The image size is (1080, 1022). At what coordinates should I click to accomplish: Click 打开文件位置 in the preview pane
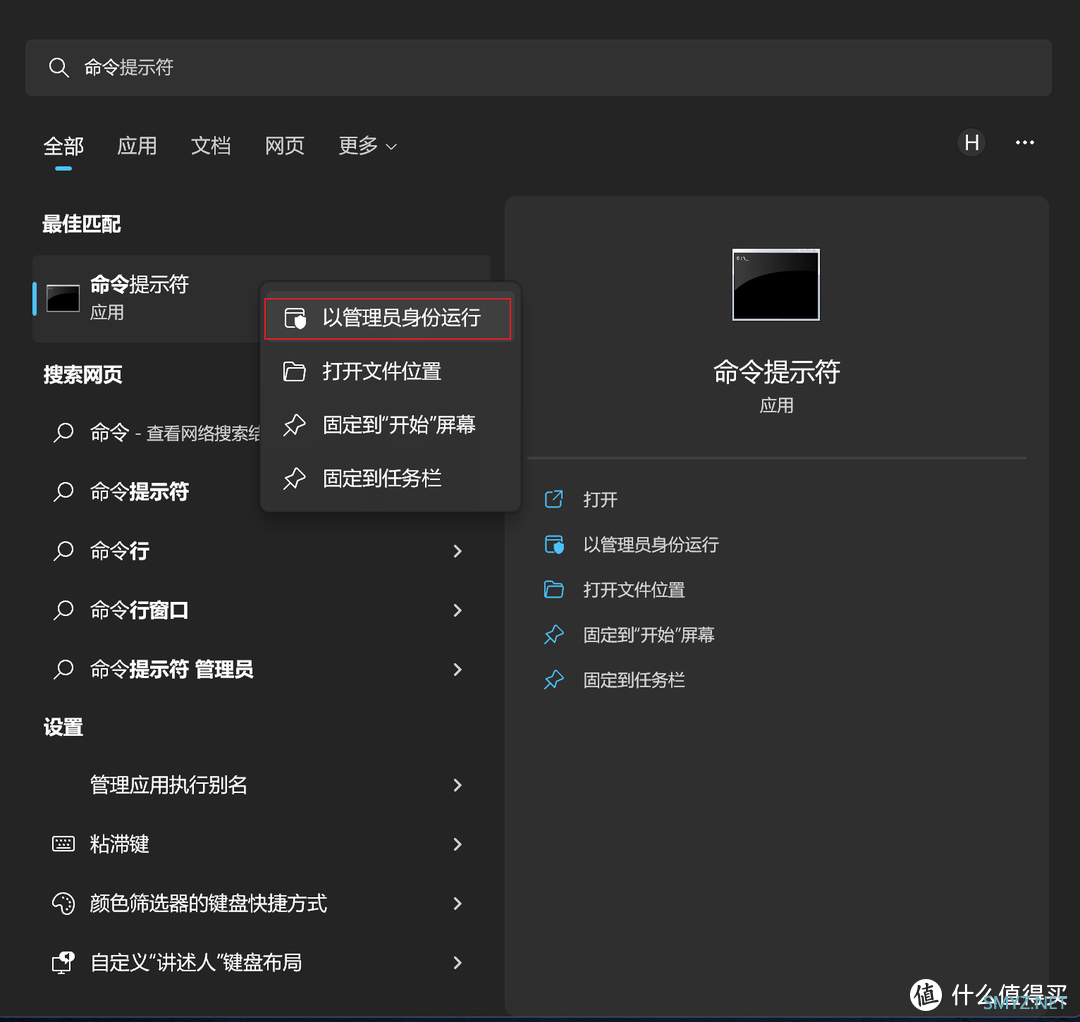[634, 590]
